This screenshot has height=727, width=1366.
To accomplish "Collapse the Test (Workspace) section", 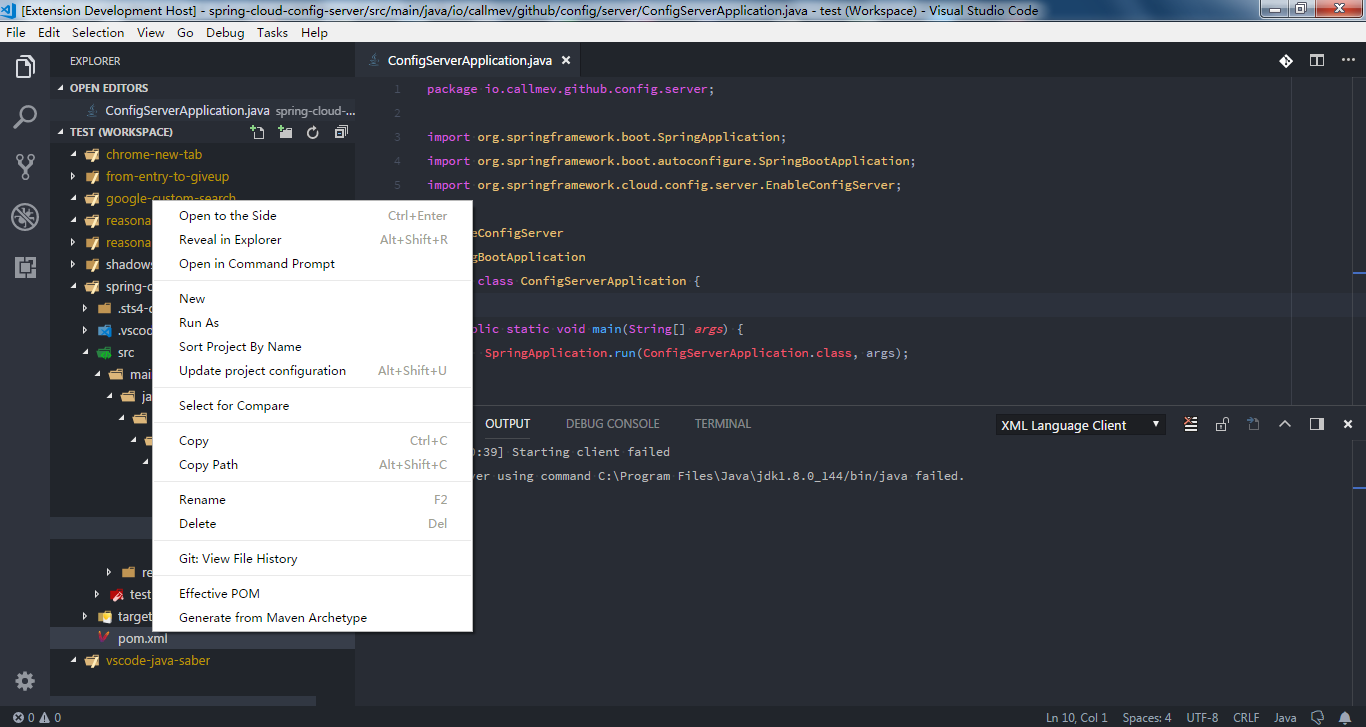I will point(121,132).
